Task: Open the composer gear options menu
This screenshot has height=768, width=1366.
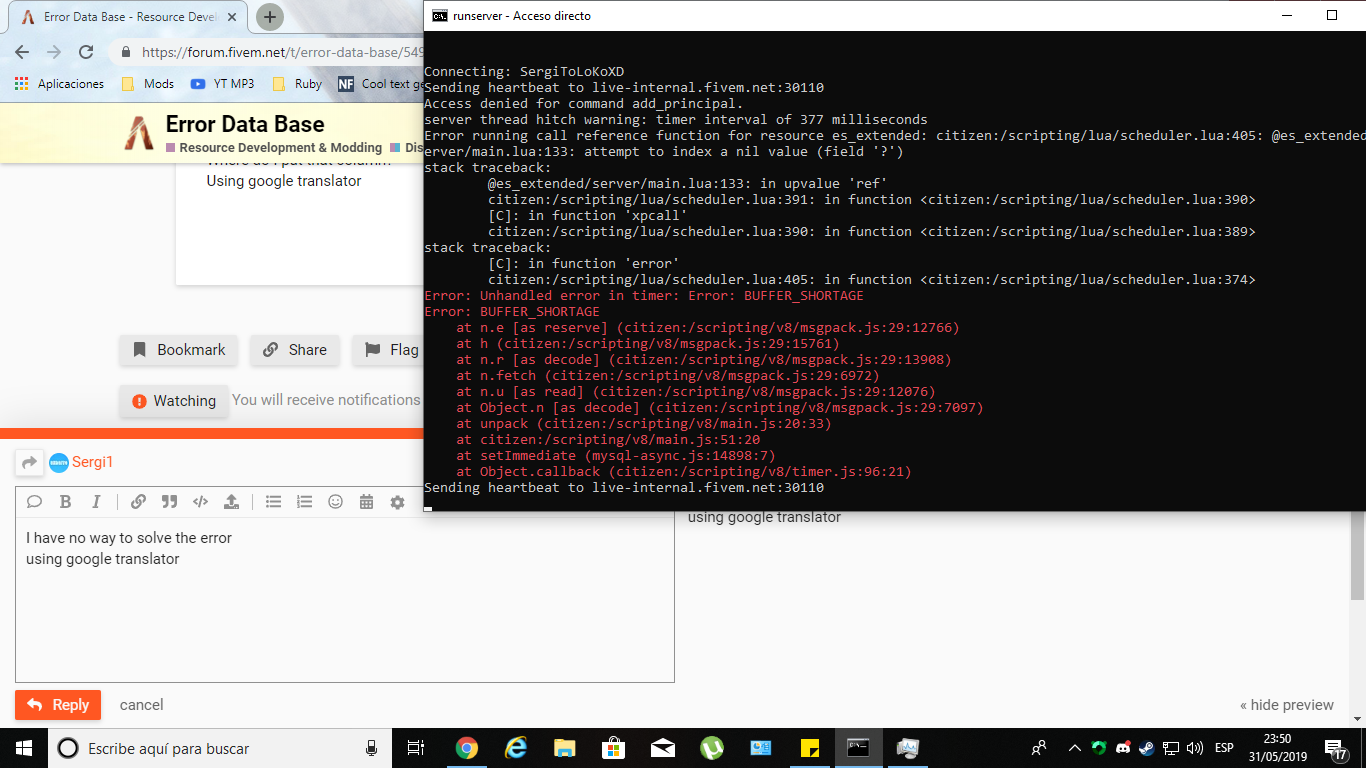Action: click(397, 502)
